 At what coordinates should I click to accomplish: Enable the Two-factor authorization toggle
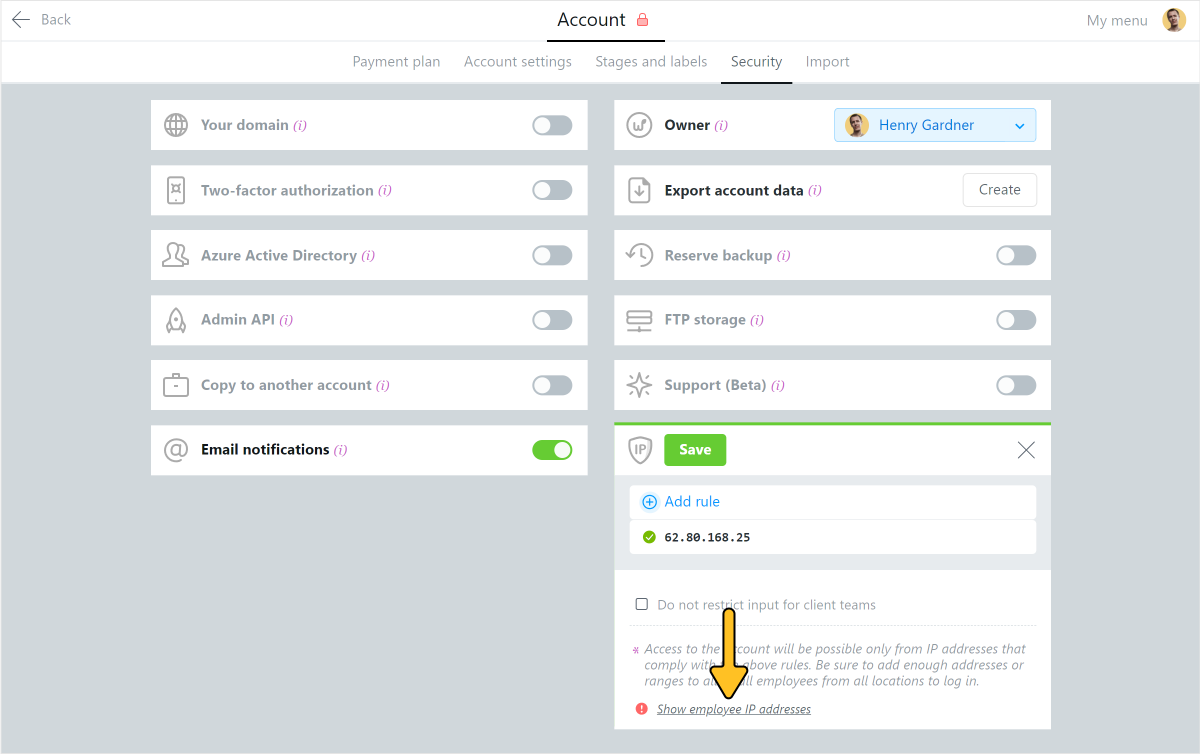552,190
